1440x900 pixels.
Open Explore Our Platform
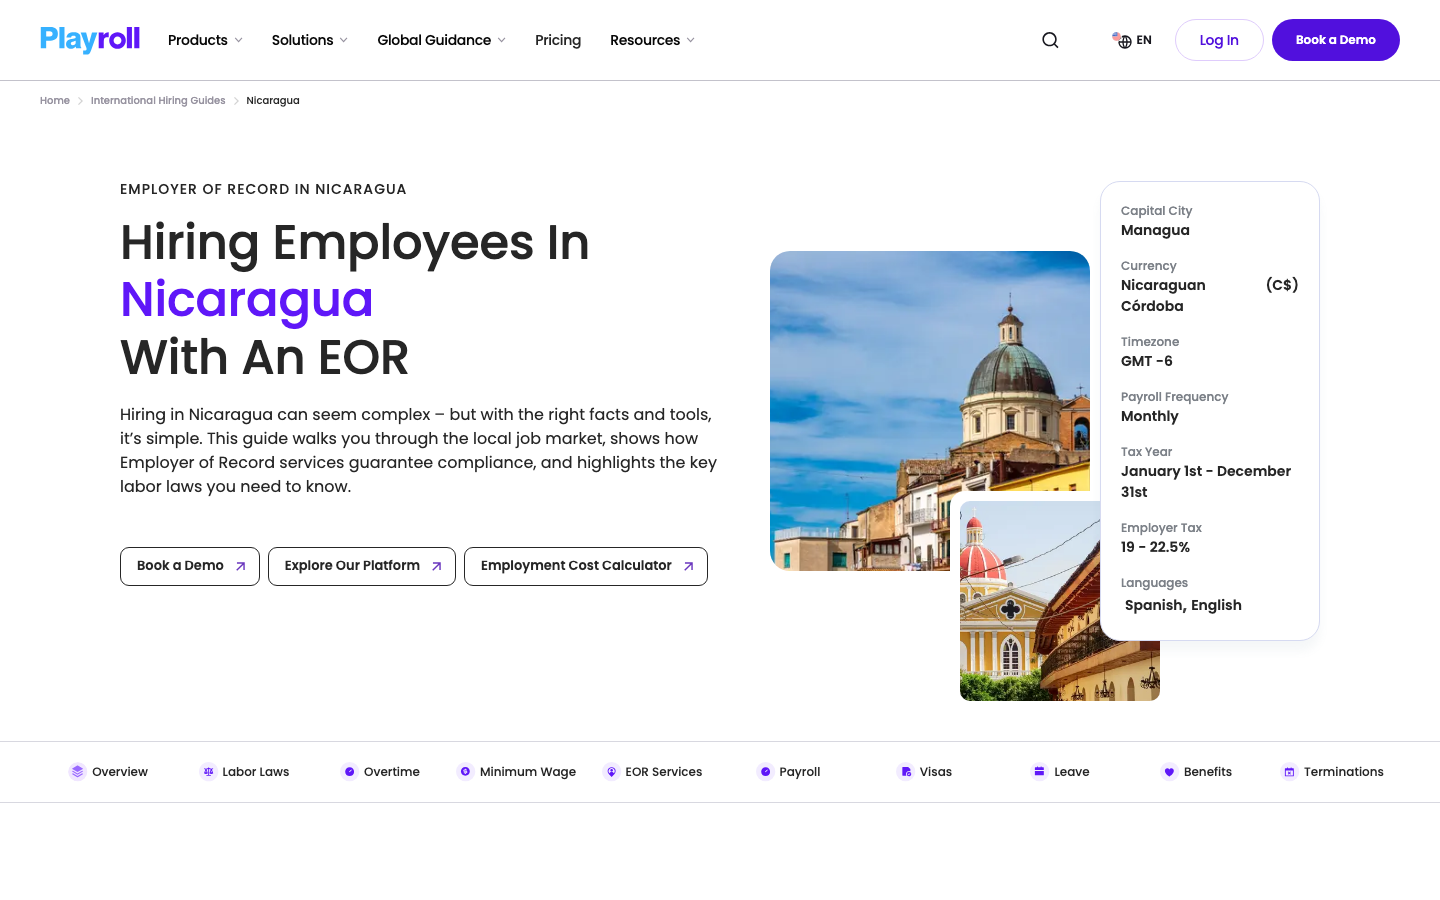[362, 566]
